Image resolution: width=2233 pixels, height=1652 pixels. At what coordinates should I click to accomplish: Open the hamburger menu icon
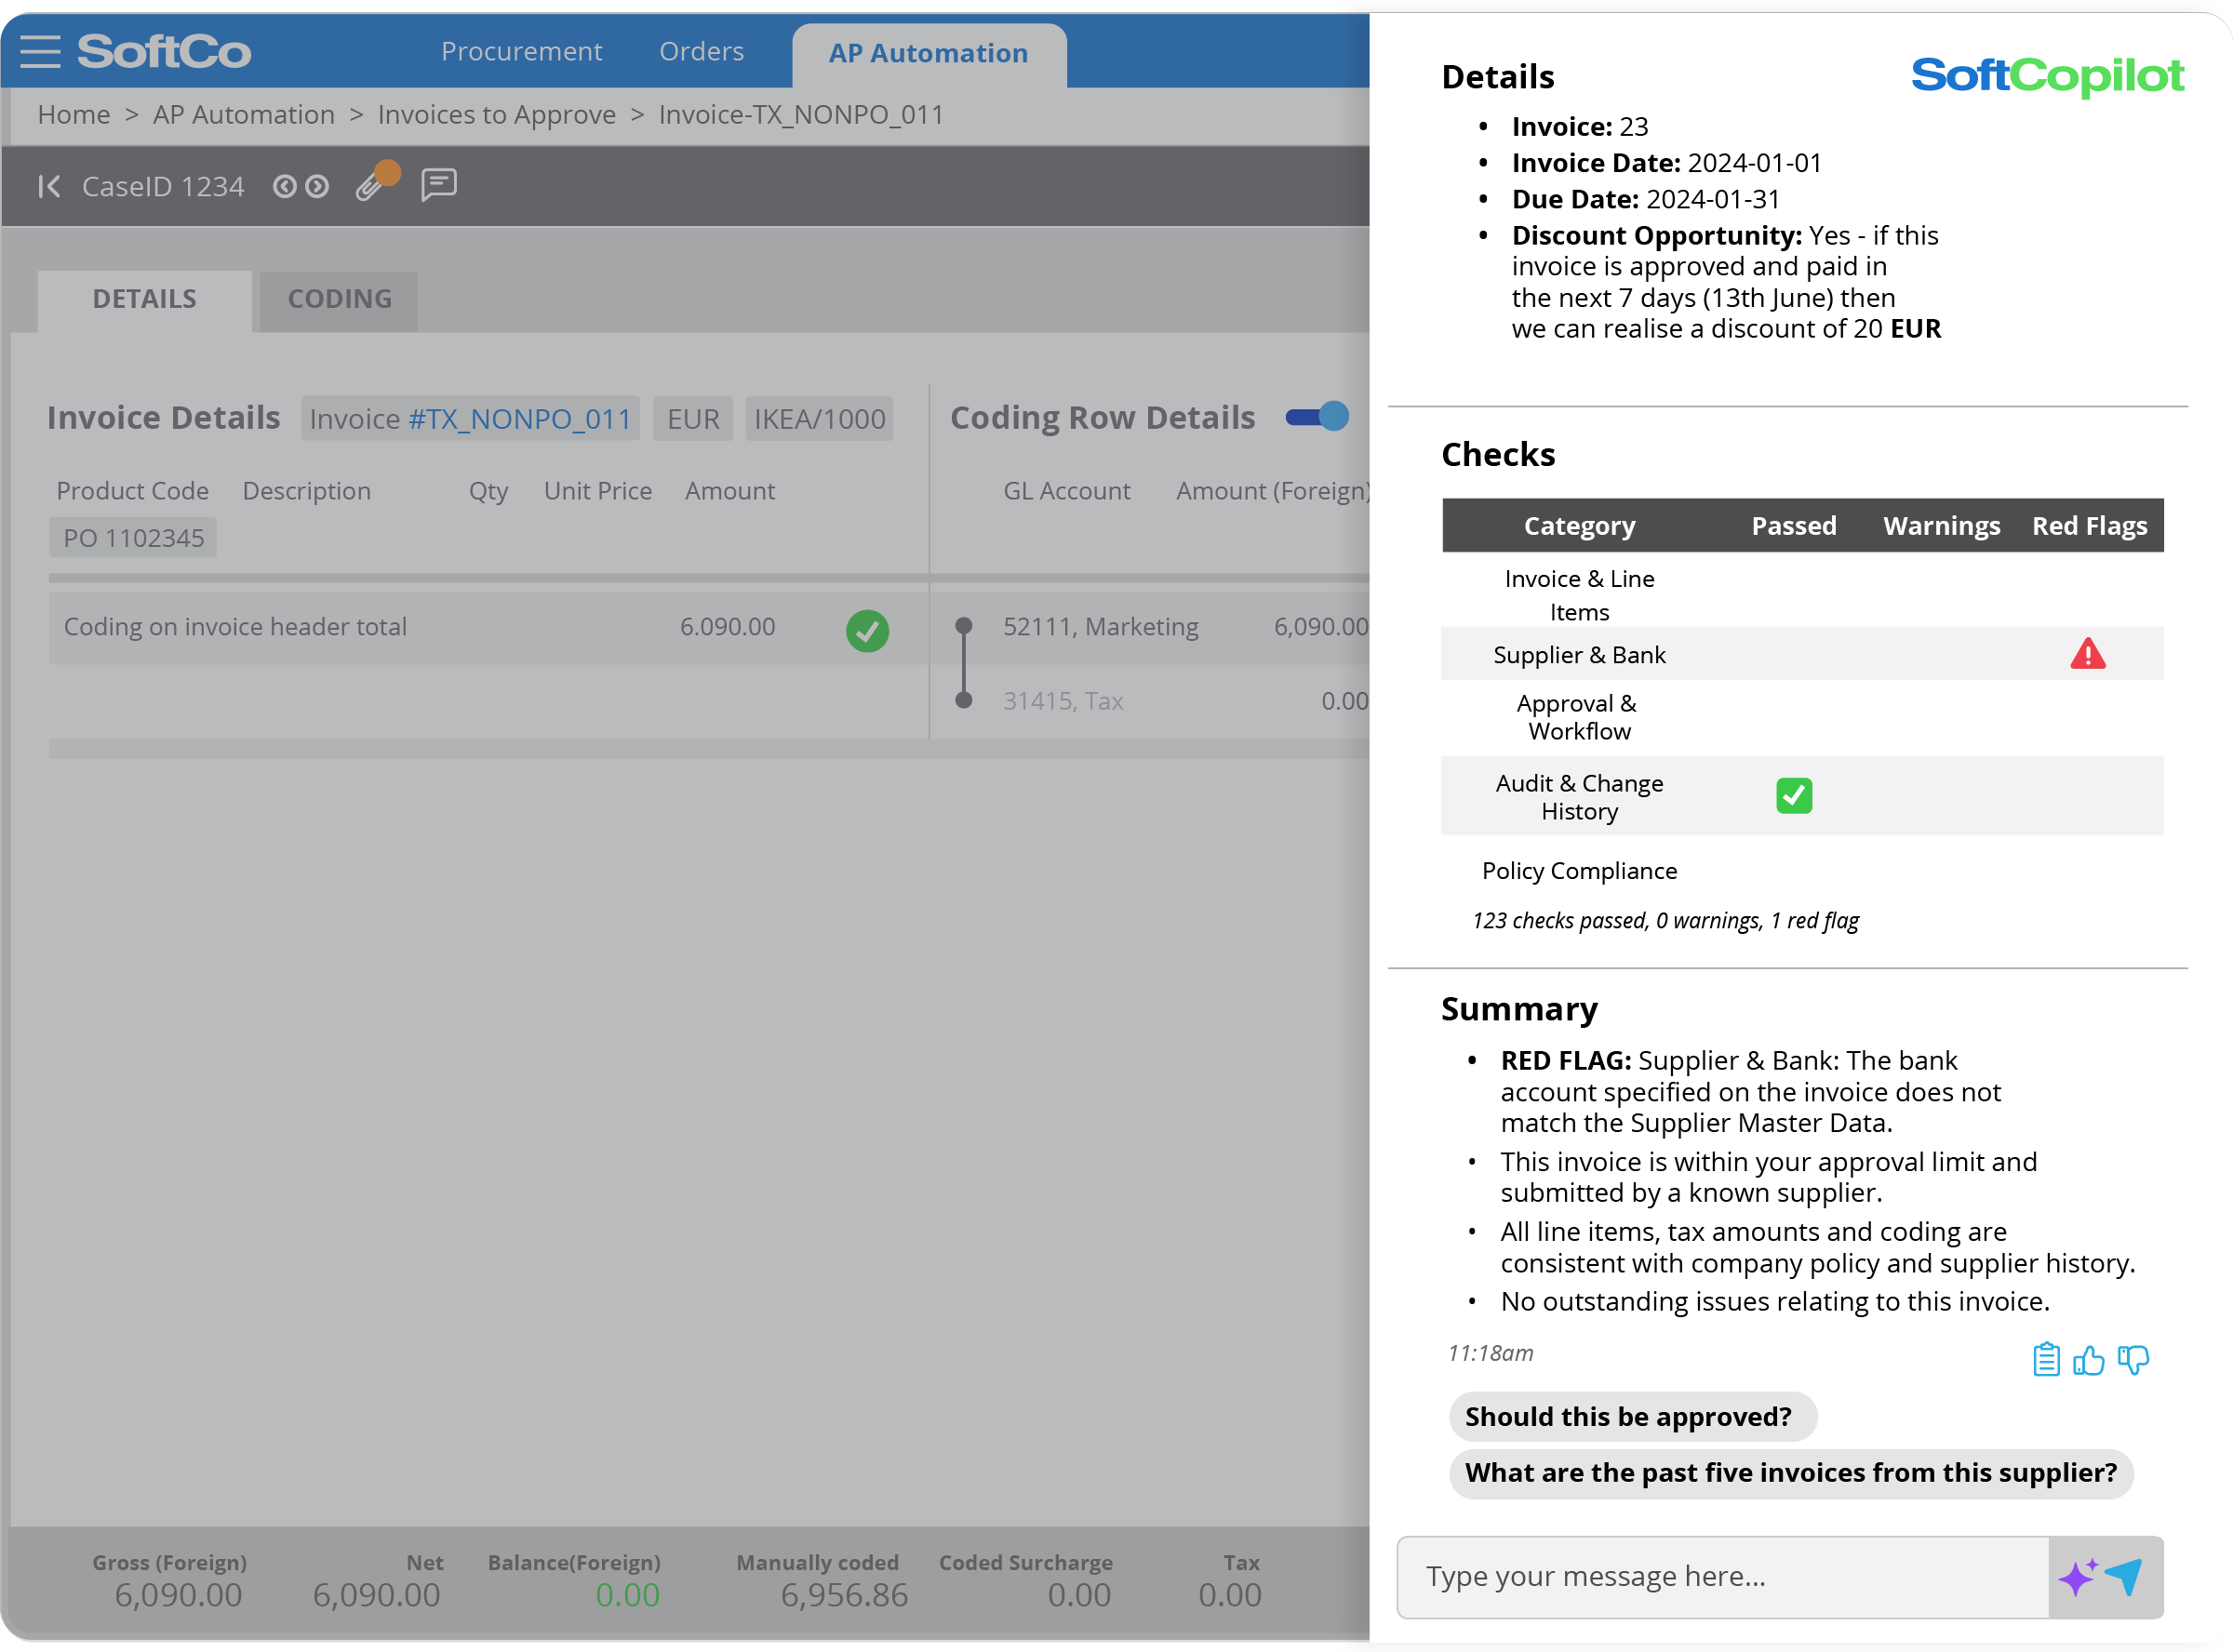(40, 50)
